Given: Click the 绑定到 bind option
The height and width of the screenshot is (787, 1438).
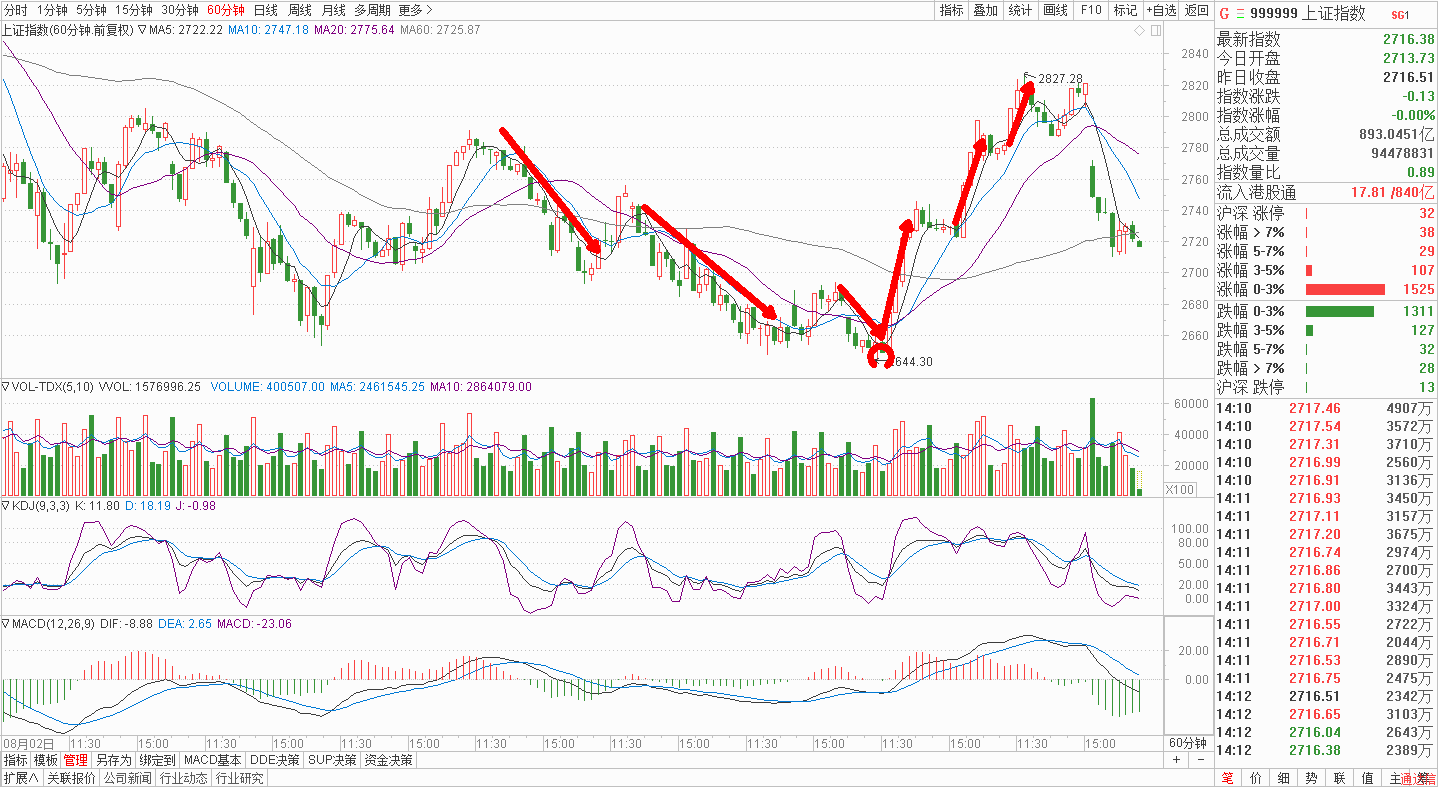Looking at the screenshot, I should tap(158, 760).
